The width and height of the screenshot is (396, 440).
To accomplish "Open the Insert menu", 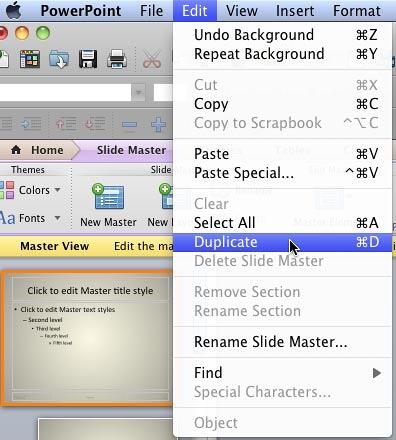I will [x=295, y=11].
